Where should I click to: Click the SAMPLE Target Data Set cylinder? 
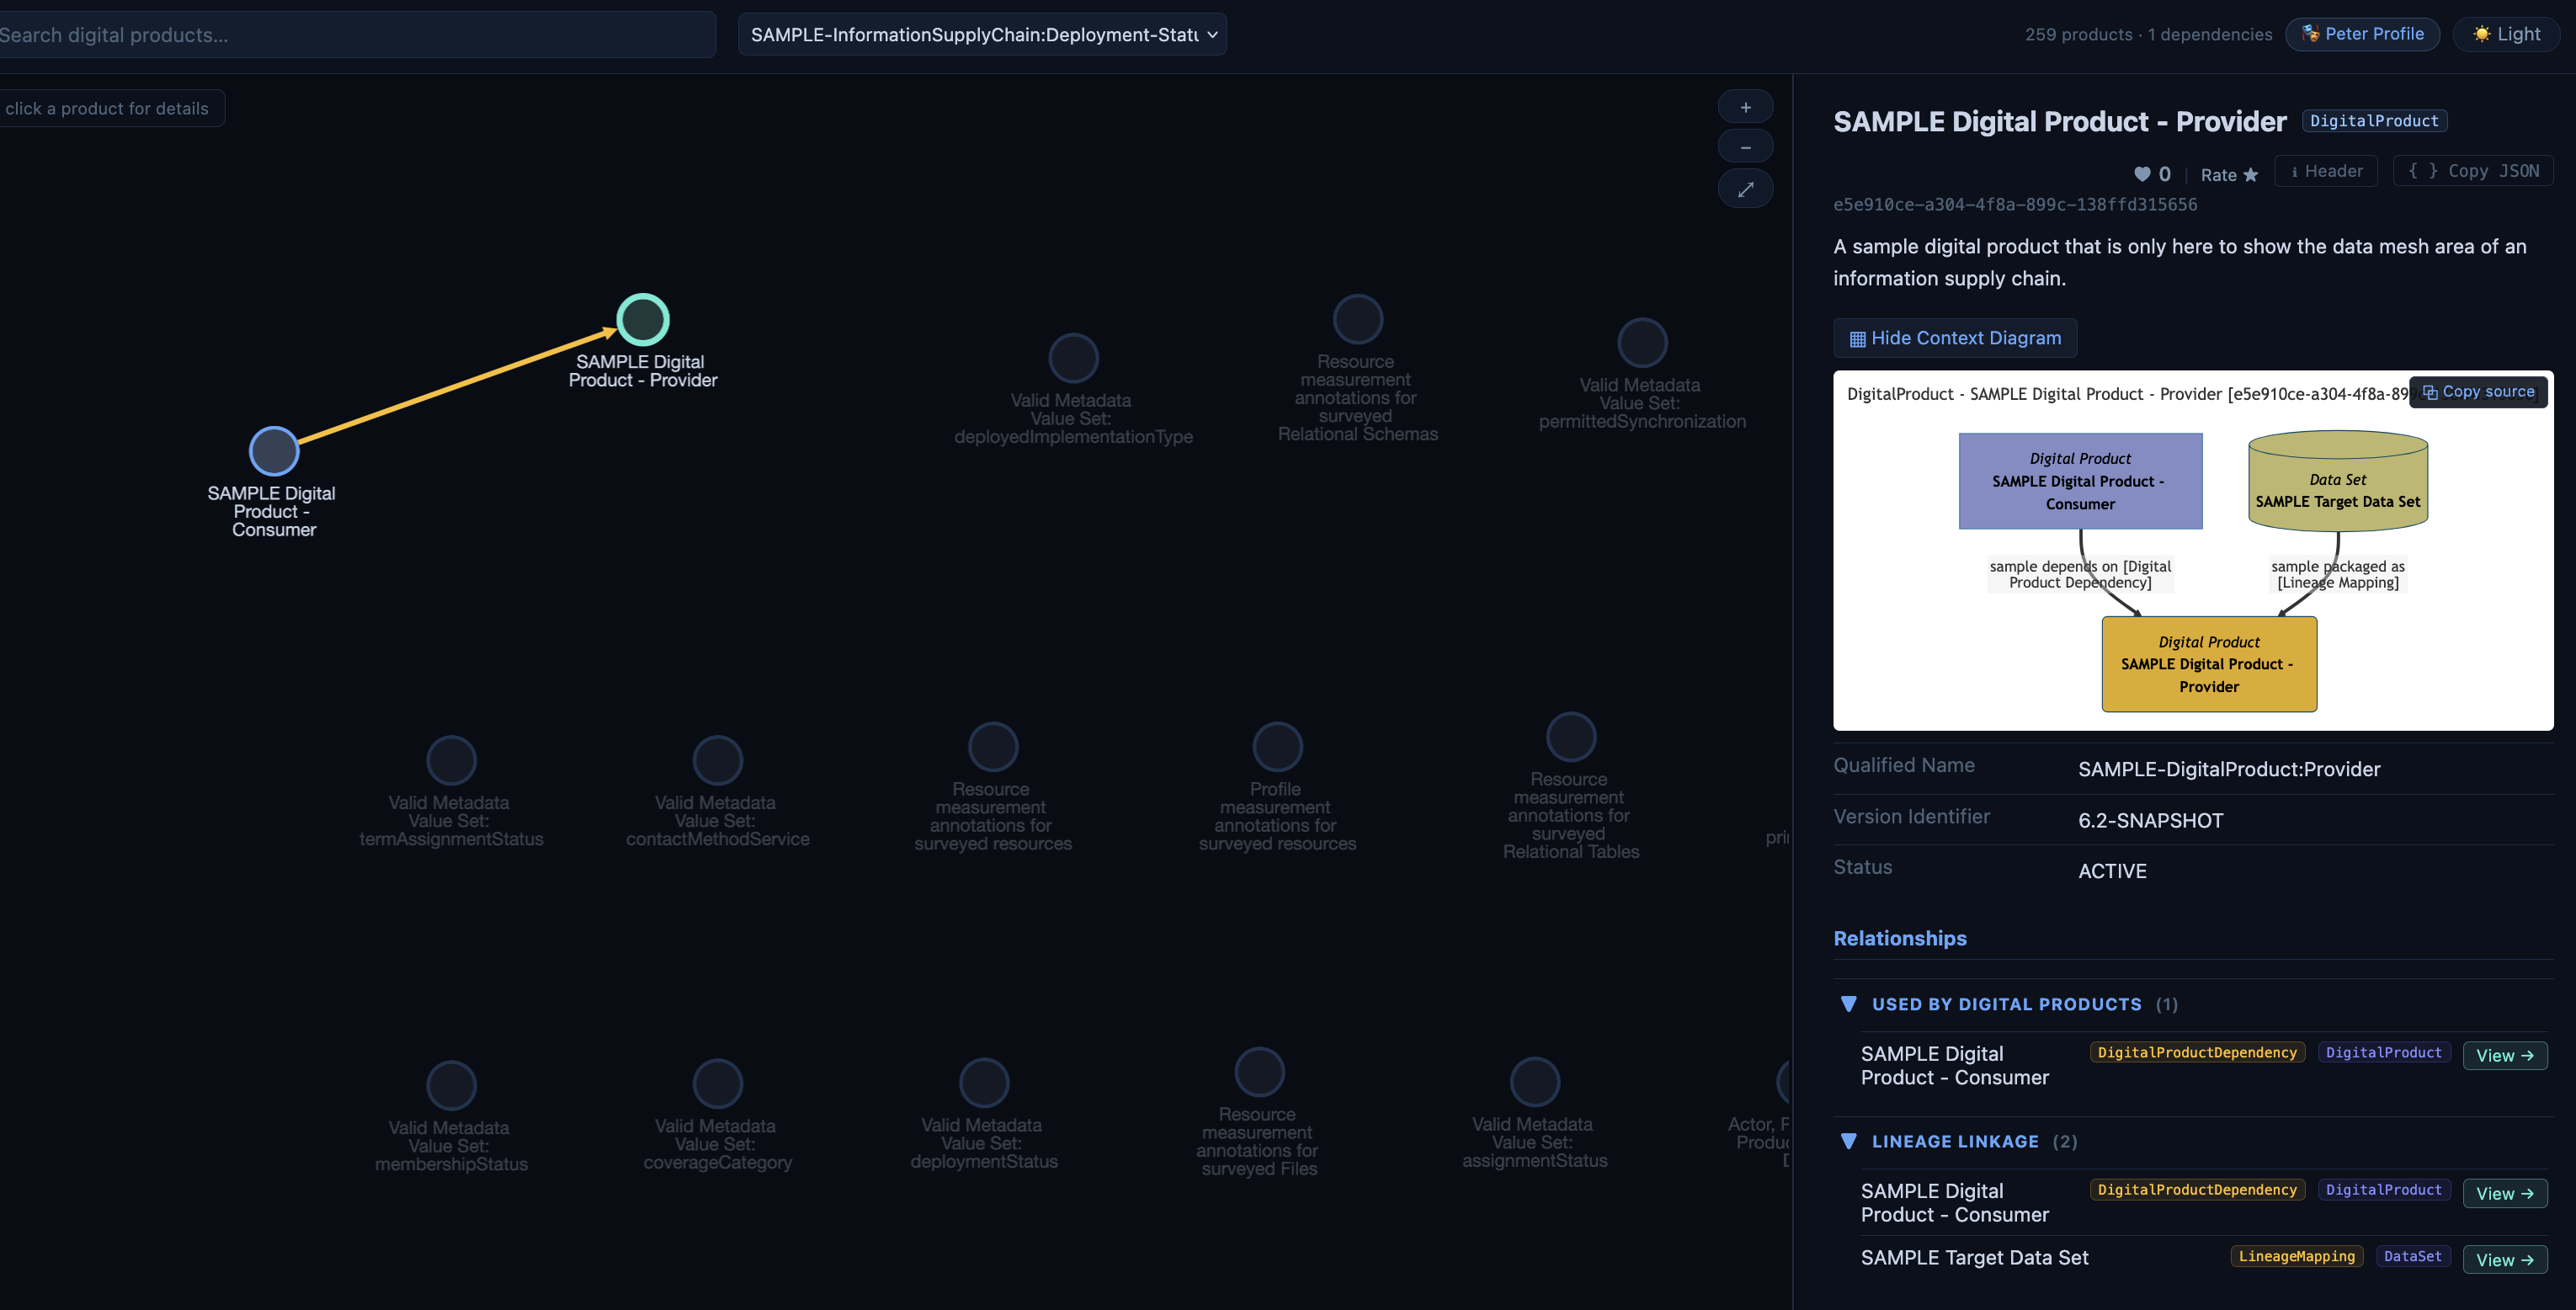coord(2338,481)
